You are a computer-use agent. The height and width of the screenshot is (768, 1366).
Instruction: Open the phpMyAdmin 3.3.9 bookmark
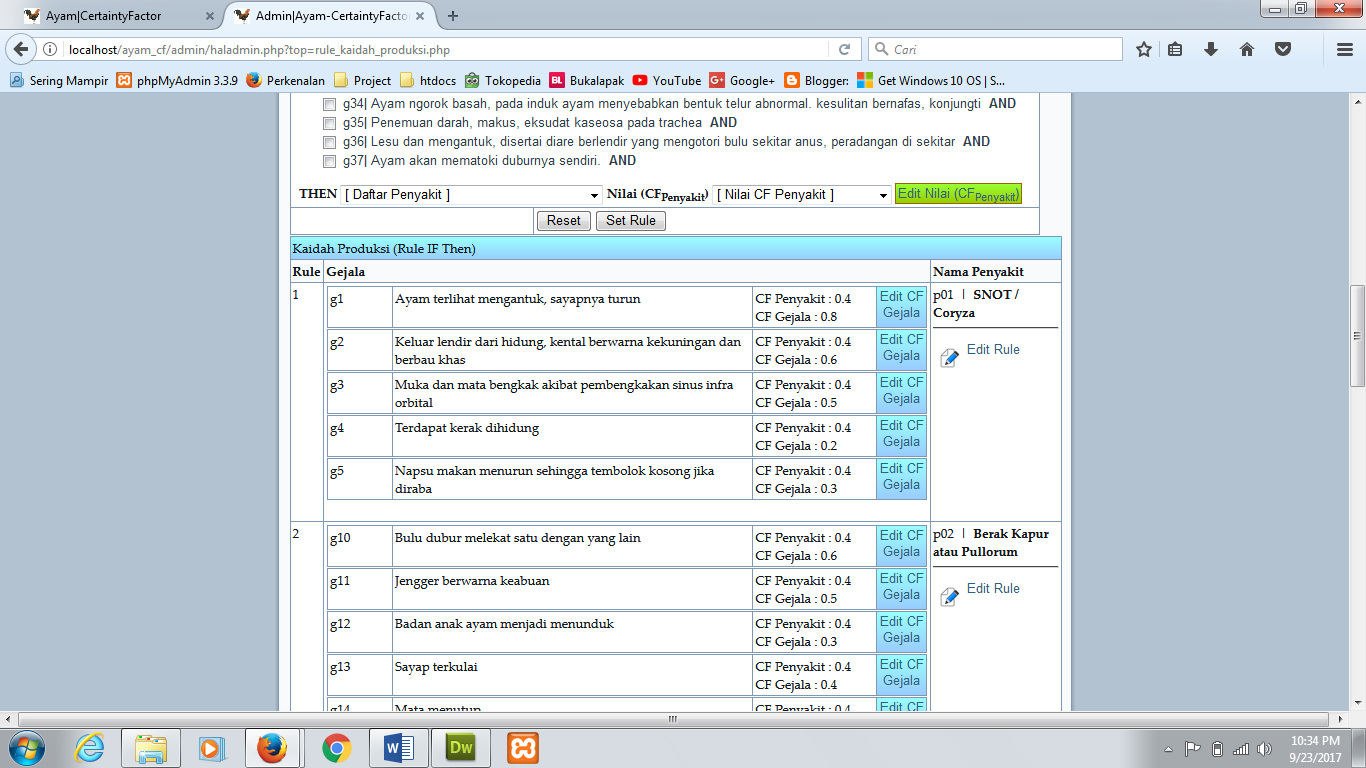177,81
